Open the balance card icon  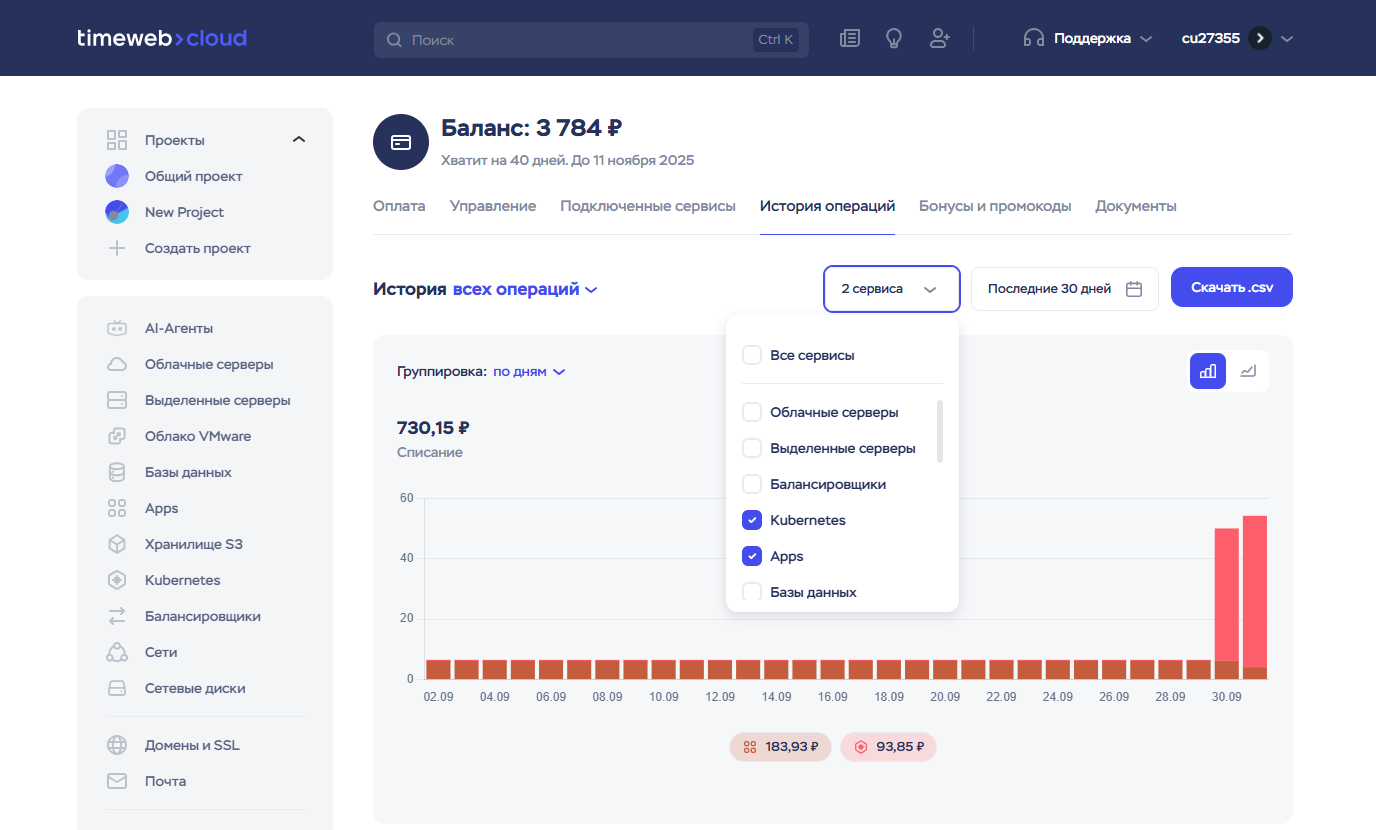(x=401, y=142)
